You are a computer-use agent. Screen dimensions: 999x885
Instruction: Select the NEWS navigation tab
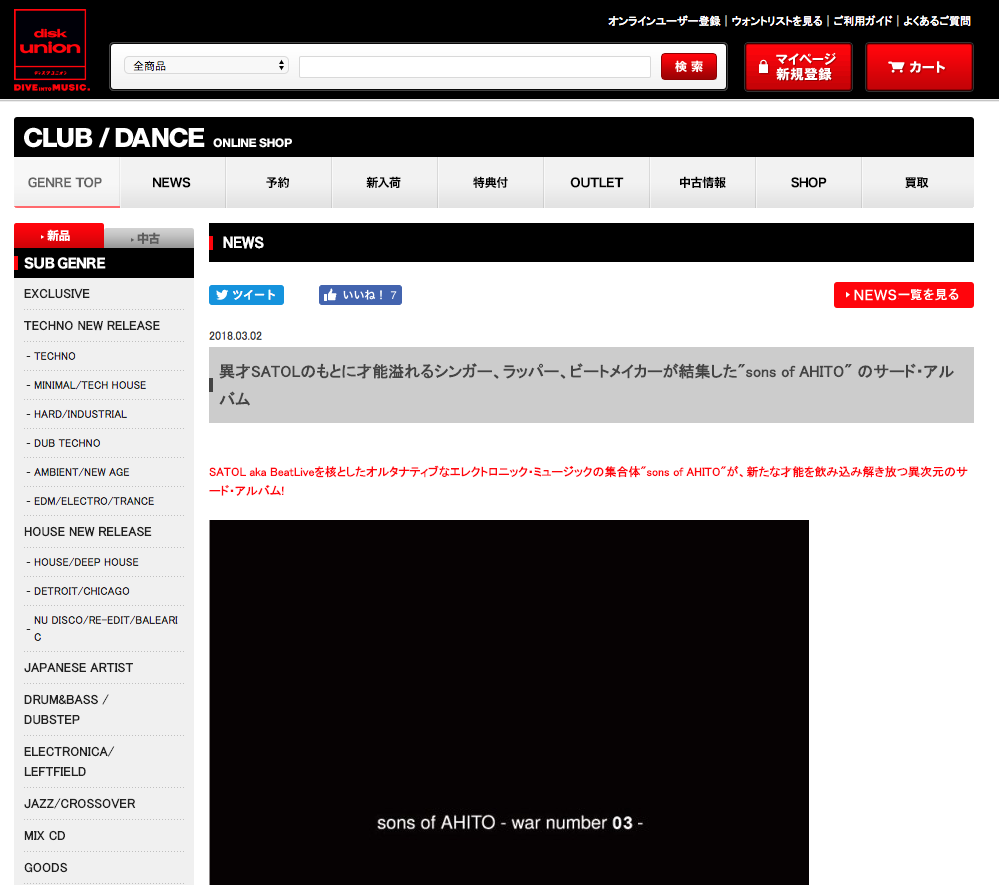pos(171,183)
